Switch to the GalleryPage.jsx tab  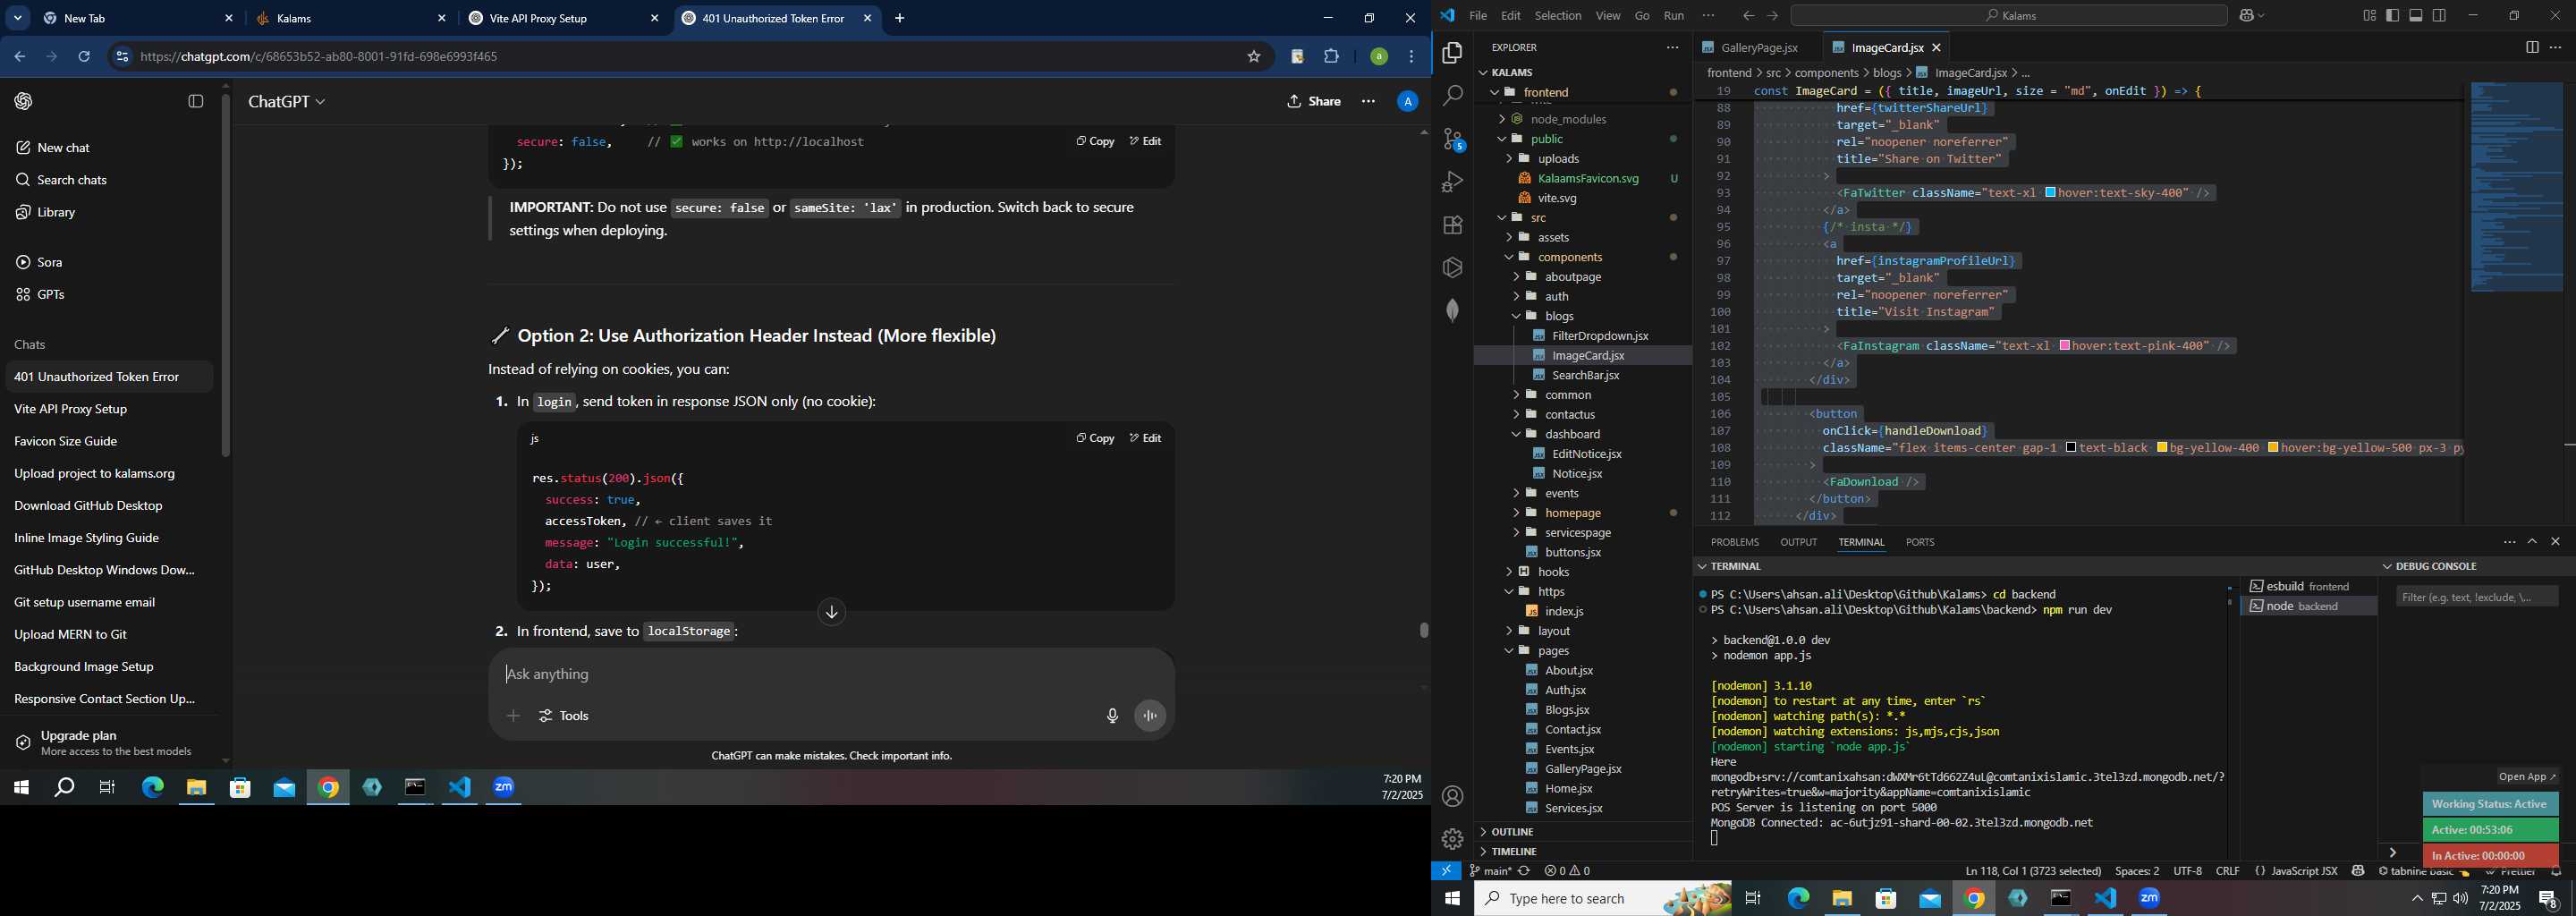(1758, 47)
